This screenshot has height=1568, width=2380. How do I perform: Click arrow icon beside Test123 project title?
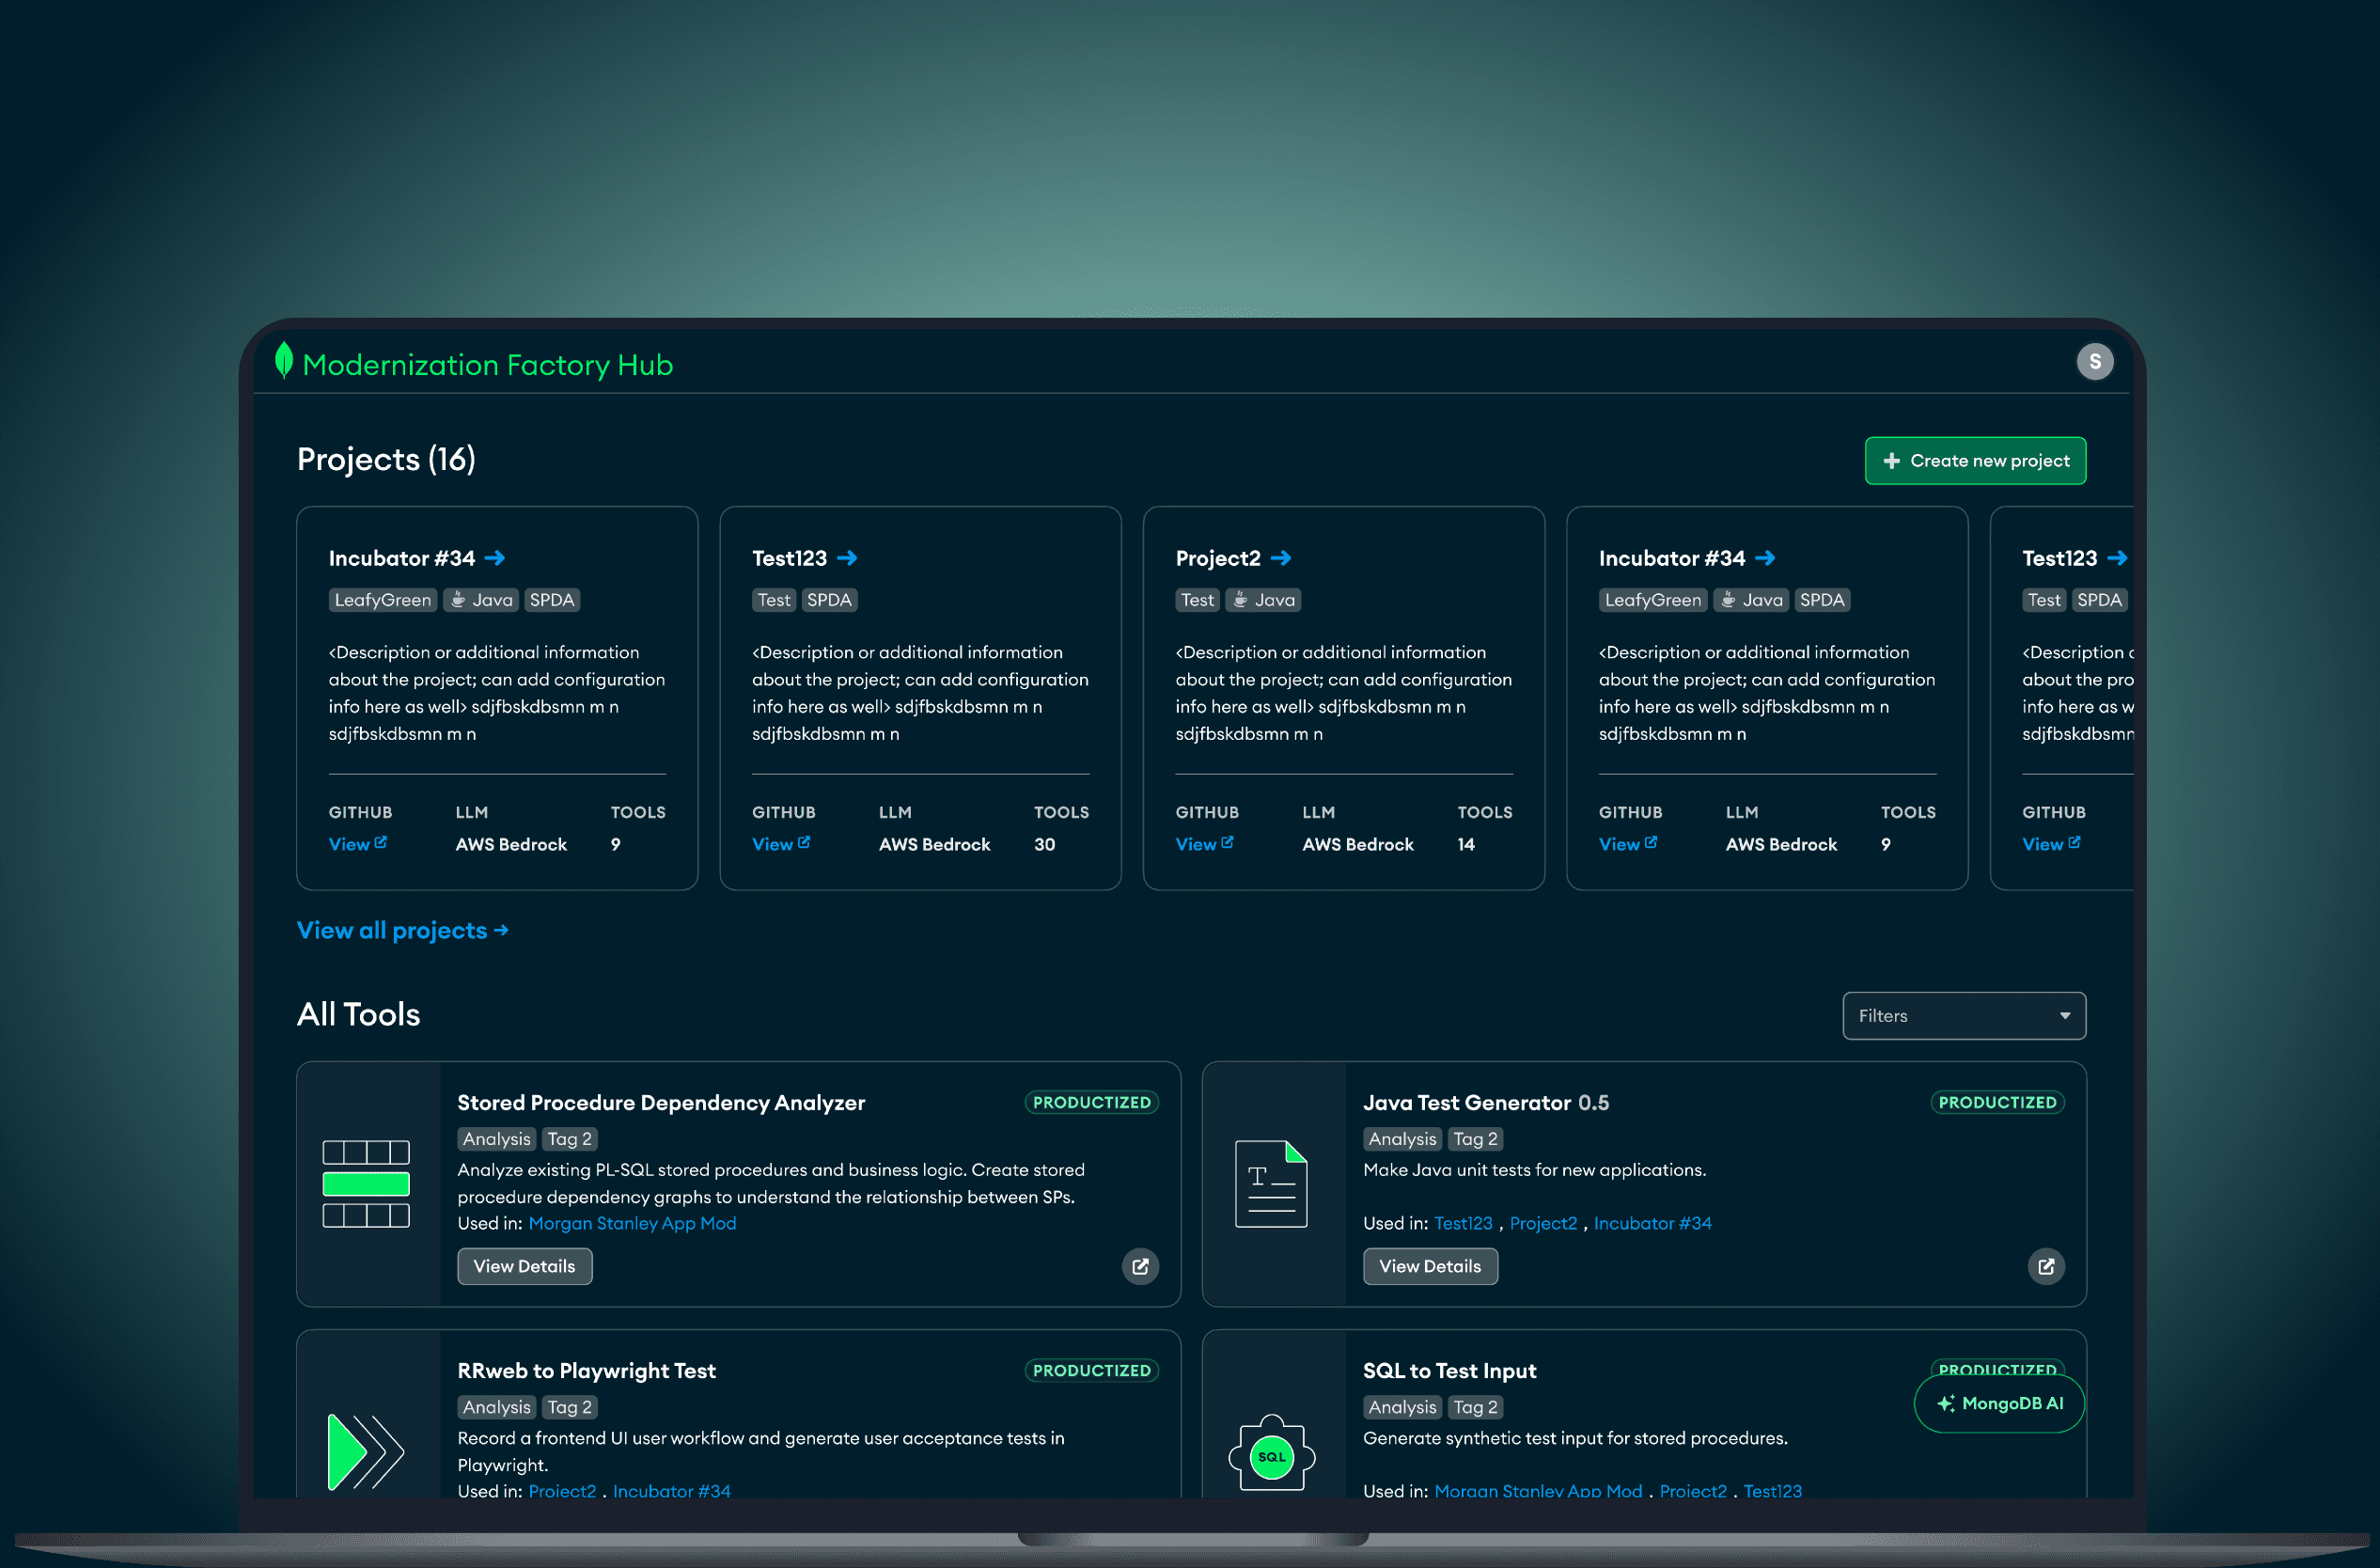[847, 558]
